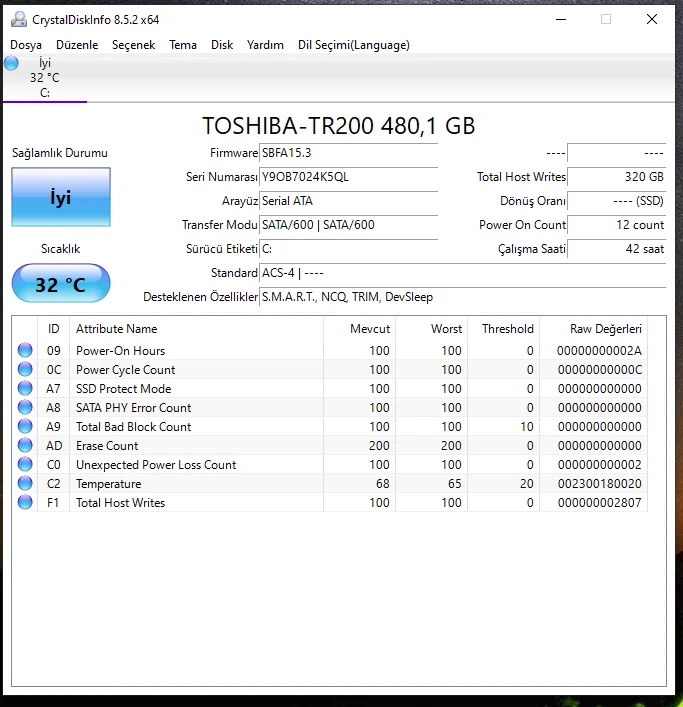Screen dimensions: 683x707
Task: Click raw value 00000000002A
Action: tap(600, 351)
